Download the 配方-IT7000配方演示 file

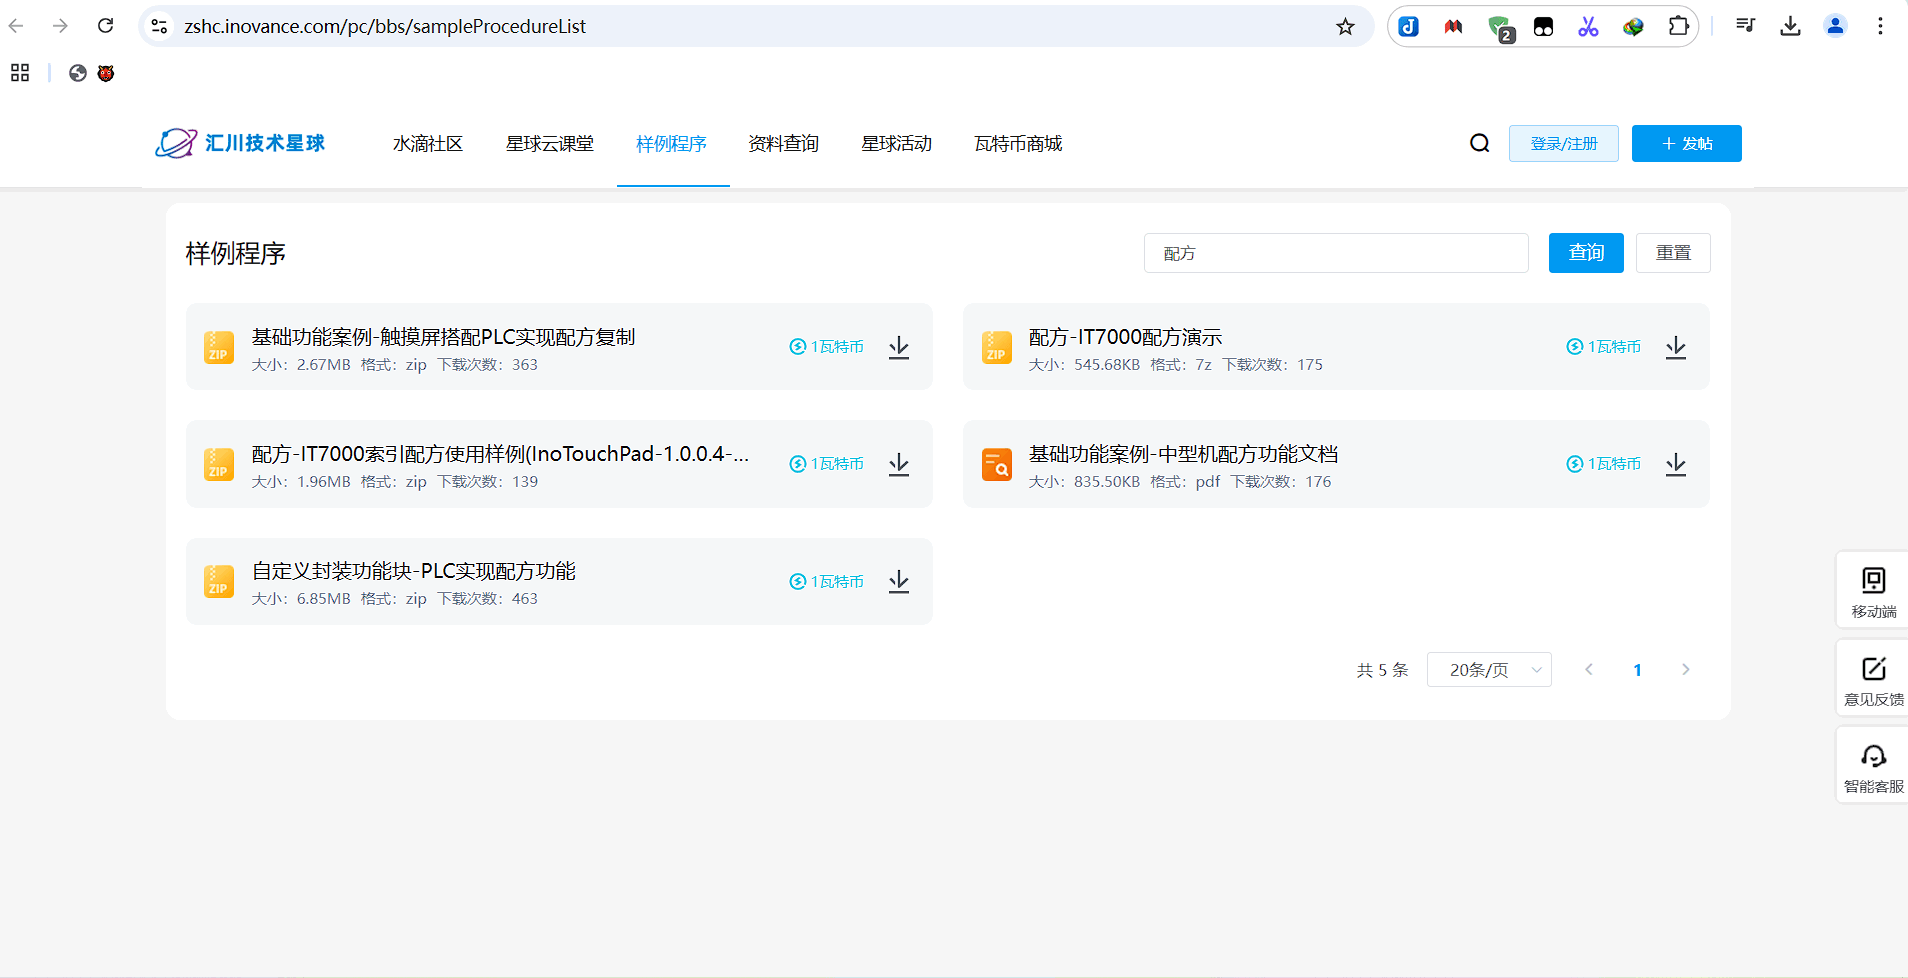coord(1676,347)
